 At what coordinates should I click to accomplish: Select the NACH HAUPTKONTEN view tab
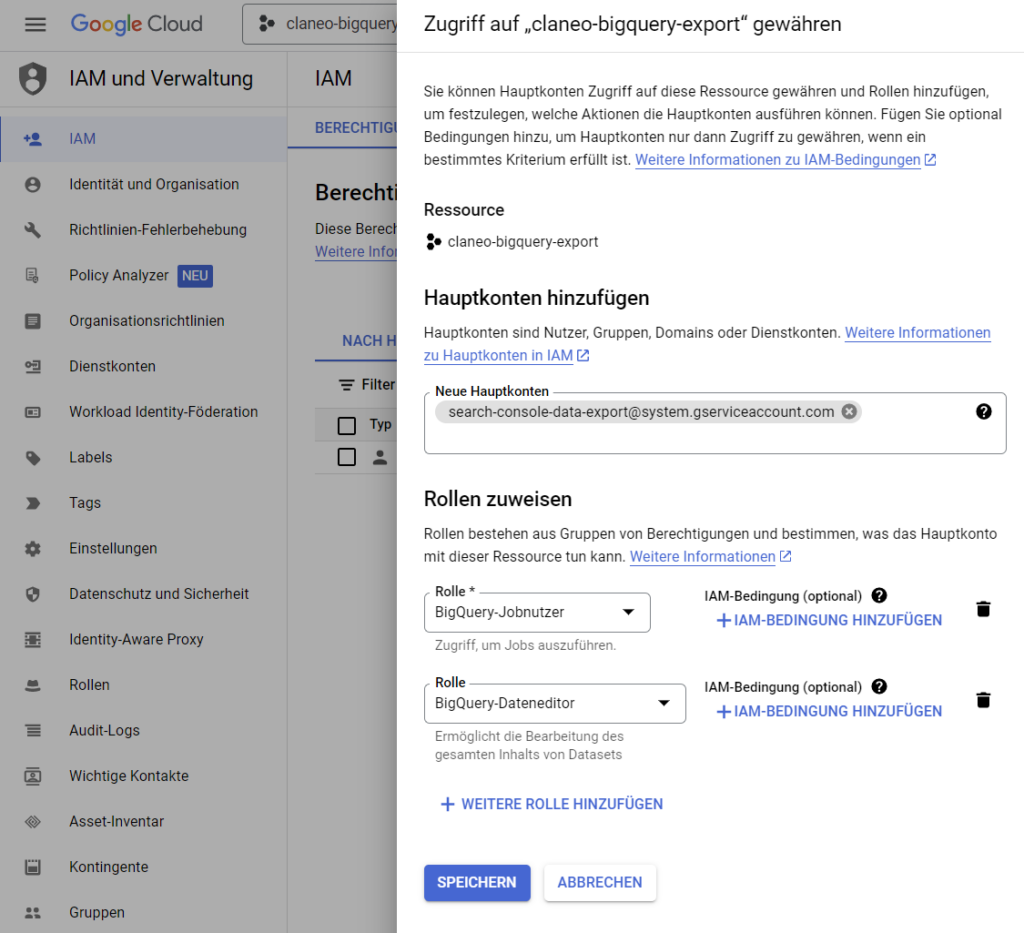369,341
